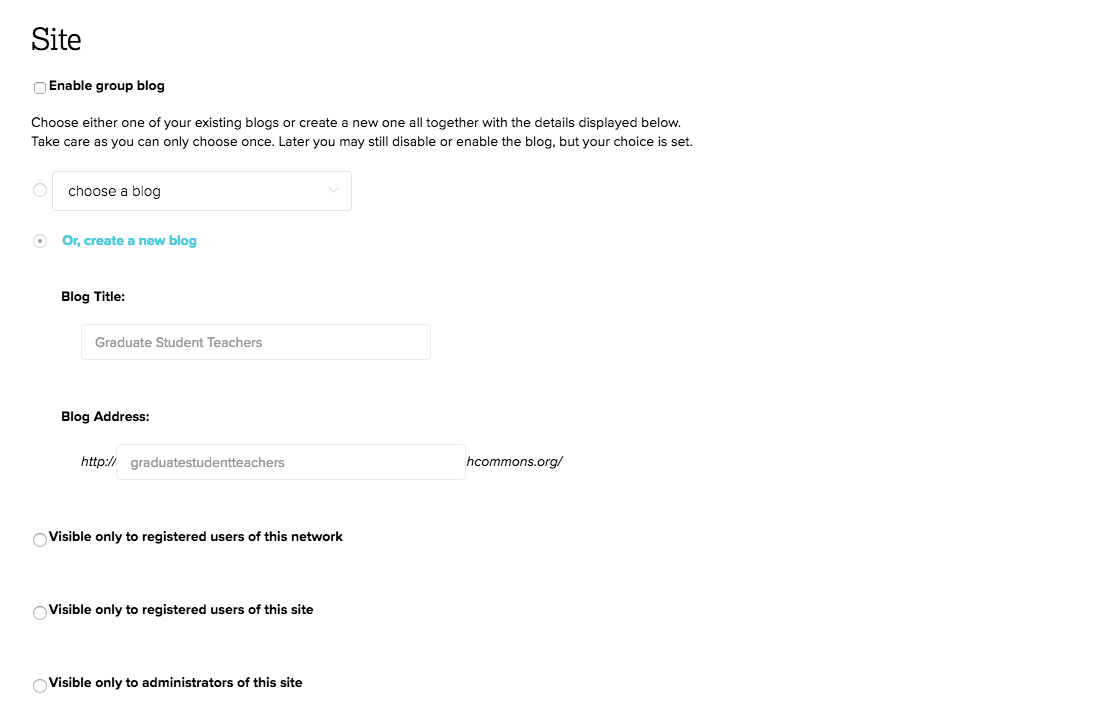Focus the Blog Title input field
This screenshot has width=1113, height=703.
pyautogui.click(x=255, y=342)
